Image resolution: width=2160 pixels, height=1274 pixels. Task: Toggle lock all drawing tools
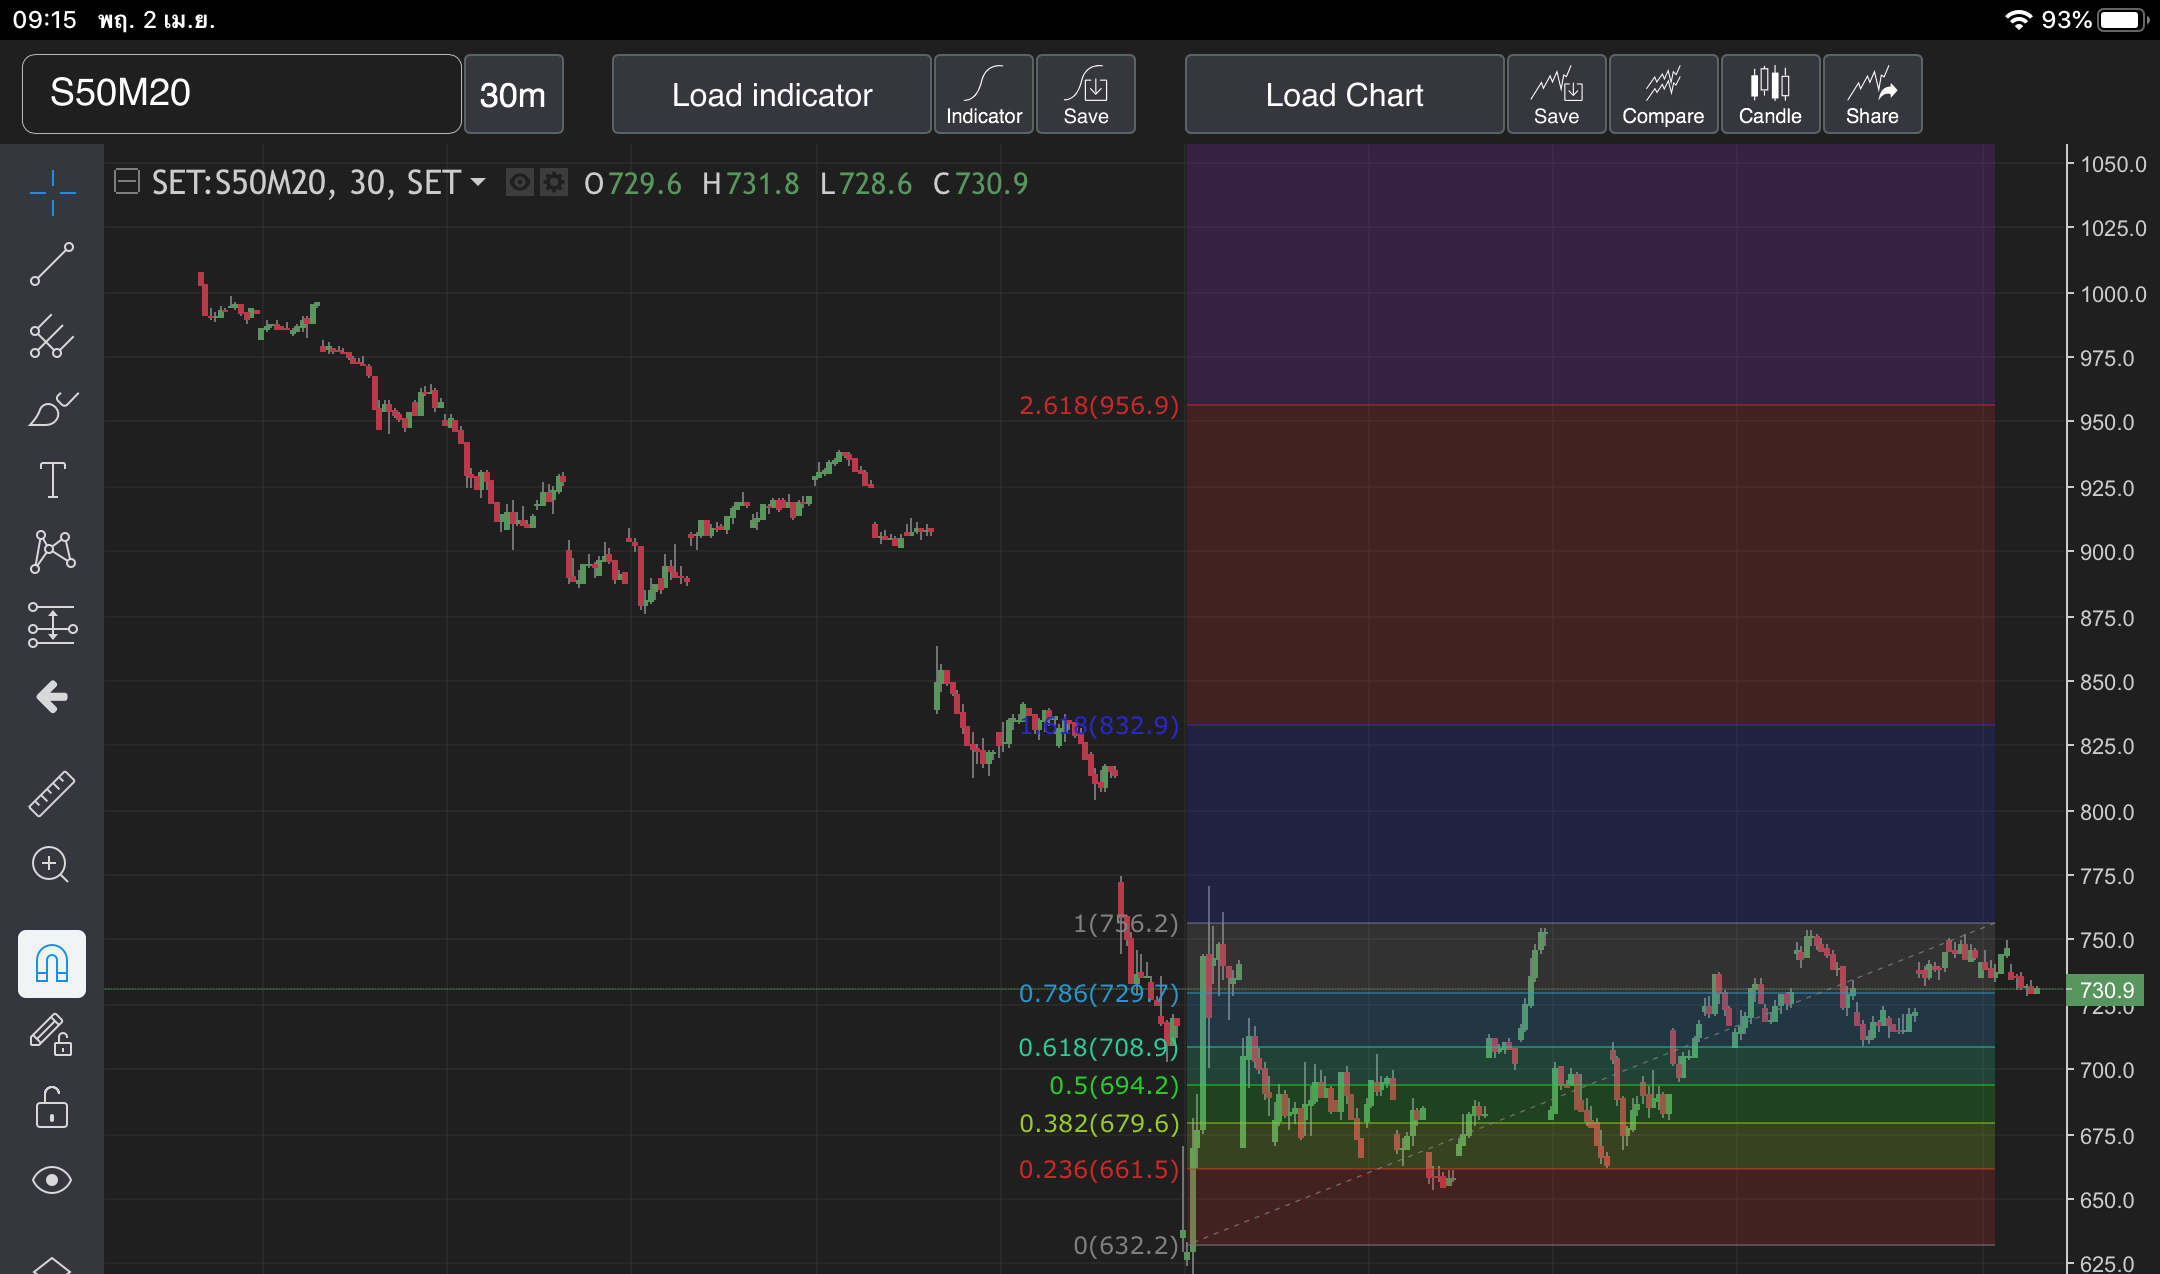click(52, 1108)
